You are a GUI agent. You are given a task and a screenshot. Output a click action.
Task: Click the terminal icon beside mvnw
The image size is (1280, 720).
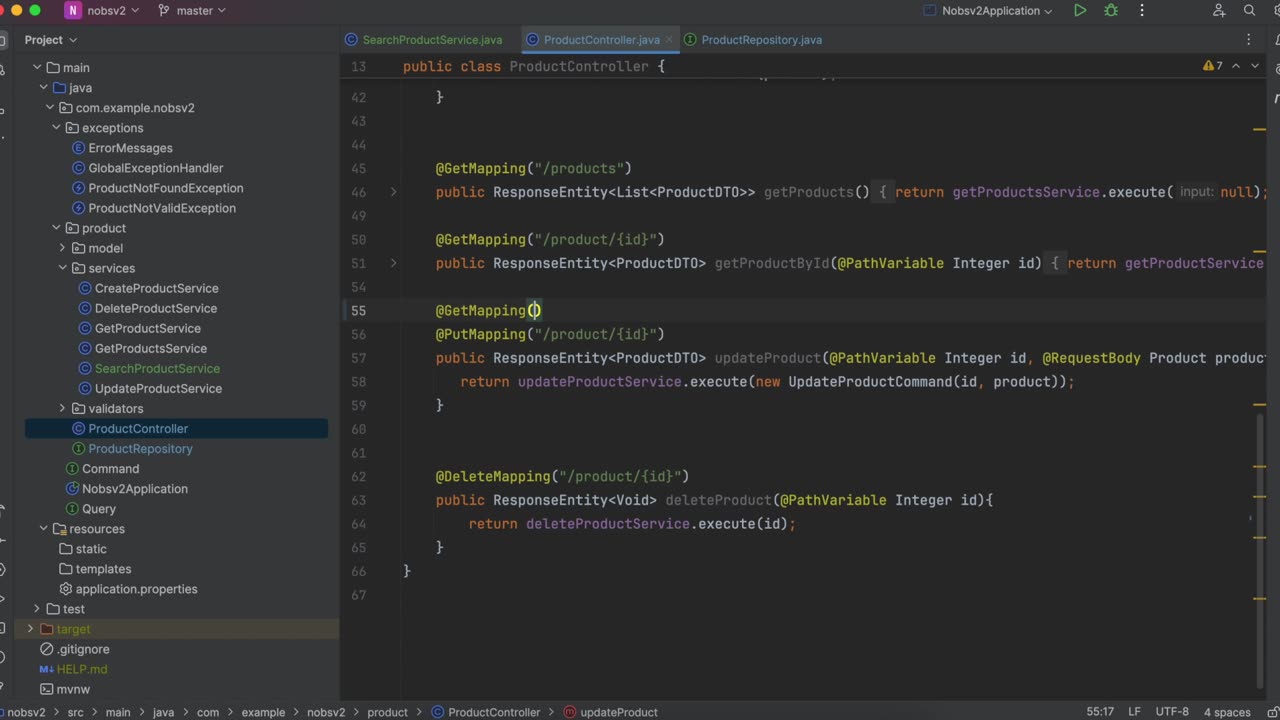(47, 689)
